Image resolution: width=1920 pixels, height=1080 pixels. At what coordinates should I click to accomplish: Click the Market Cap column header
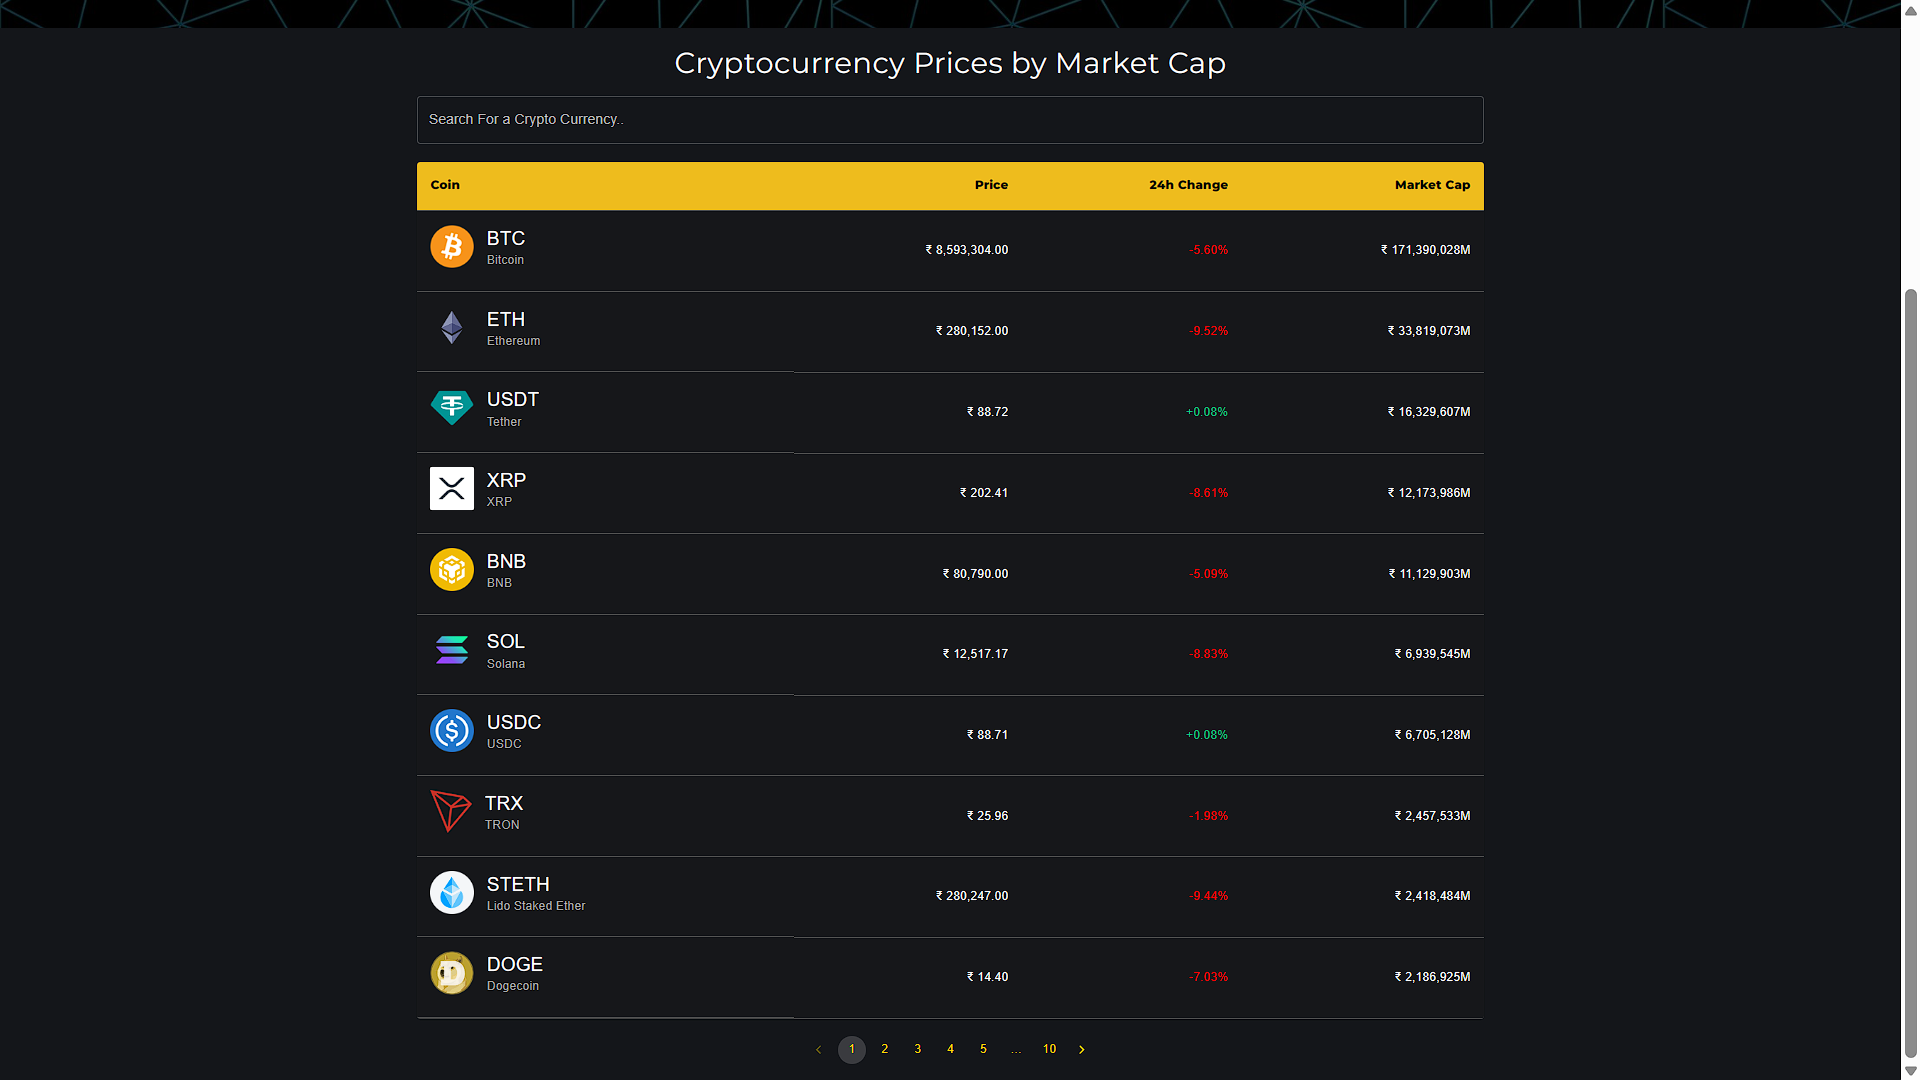pyautogui.click(x=1432, y=185)
